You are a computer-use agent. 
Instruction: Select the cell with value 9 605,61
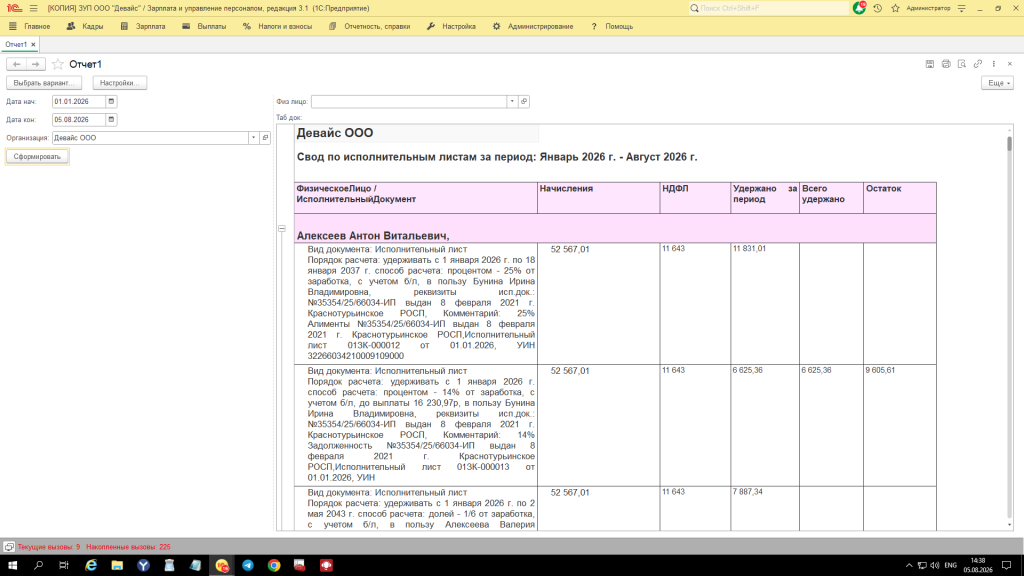(x=899, y=425)
